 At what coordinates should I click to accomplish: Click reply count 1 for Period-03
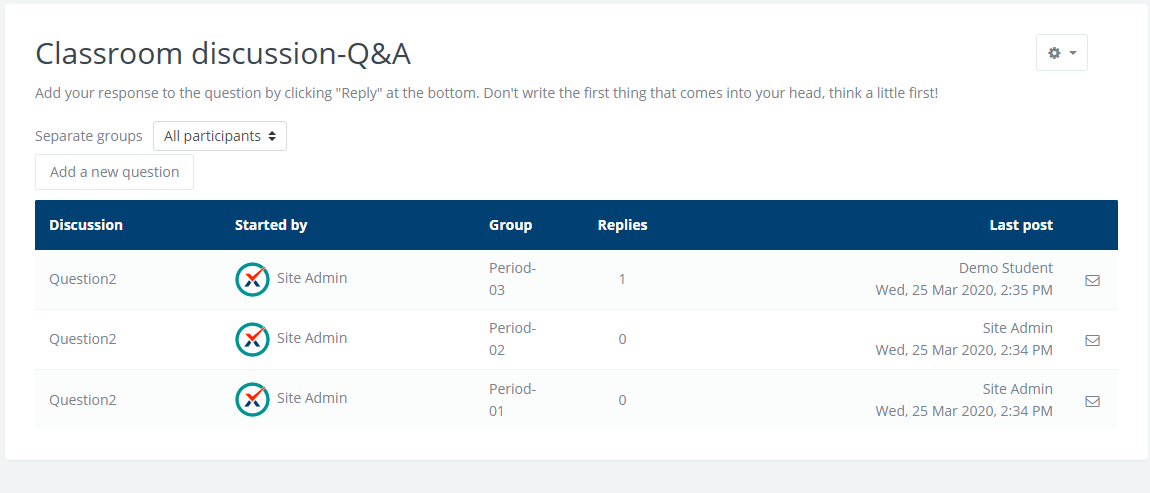click(x=622, y=279)
